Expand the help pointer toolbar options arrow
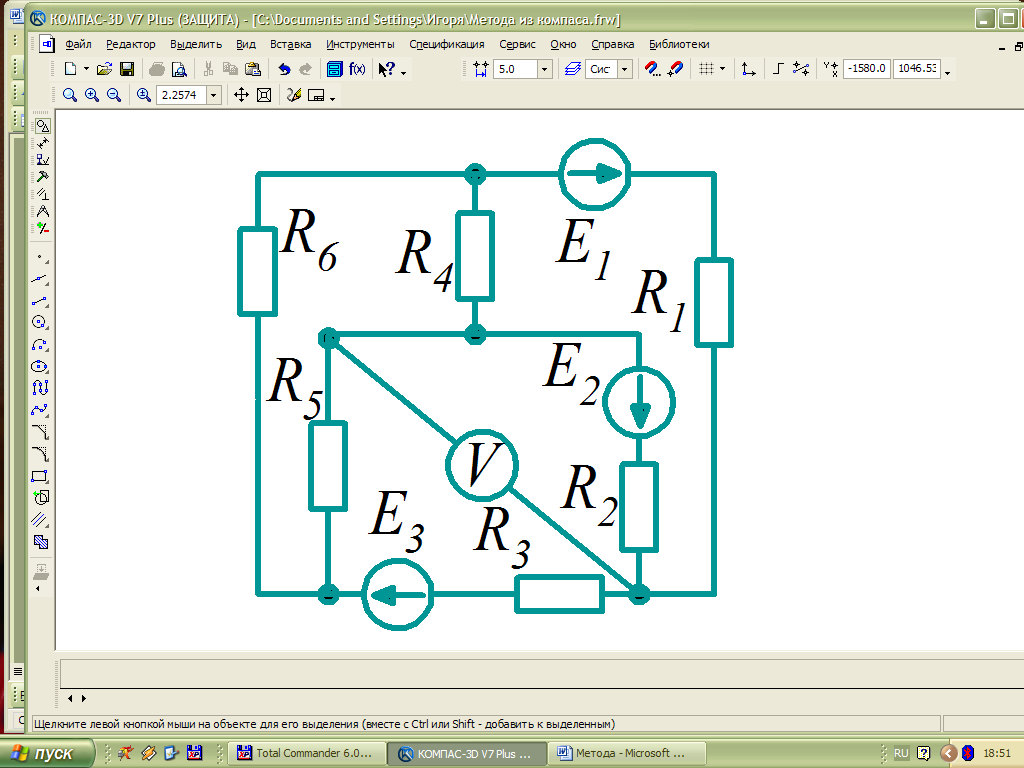This screenshot has height=768, width=1024. [x=404, y=72]
